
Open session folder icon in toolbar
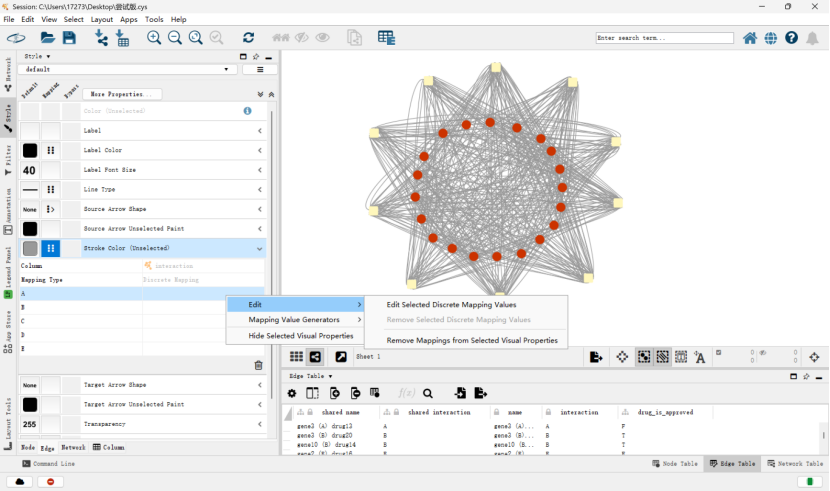[48, 38]
